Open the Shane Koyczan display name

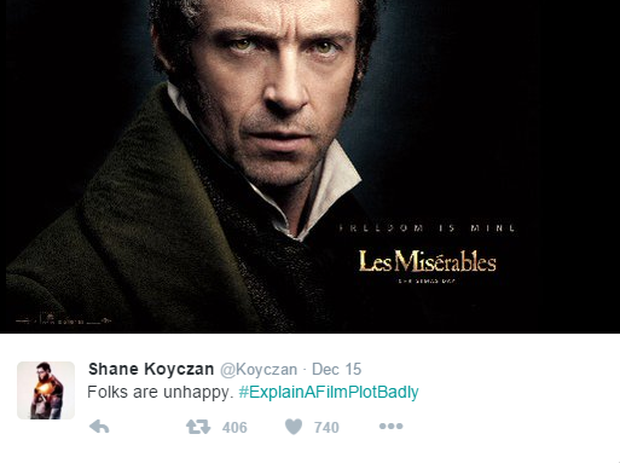pyautogui.click(x=151, y=369)
